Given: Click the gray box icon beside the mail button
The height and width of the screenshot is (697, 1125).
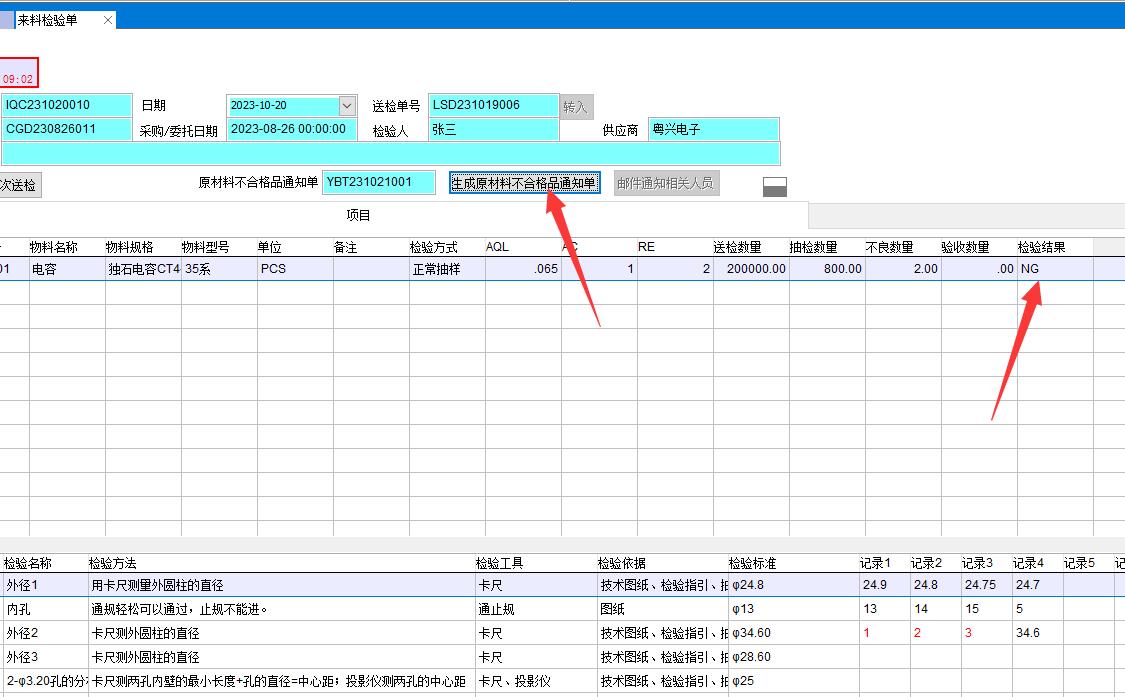Looking at the screenshot, I should [x=774, y=187].
